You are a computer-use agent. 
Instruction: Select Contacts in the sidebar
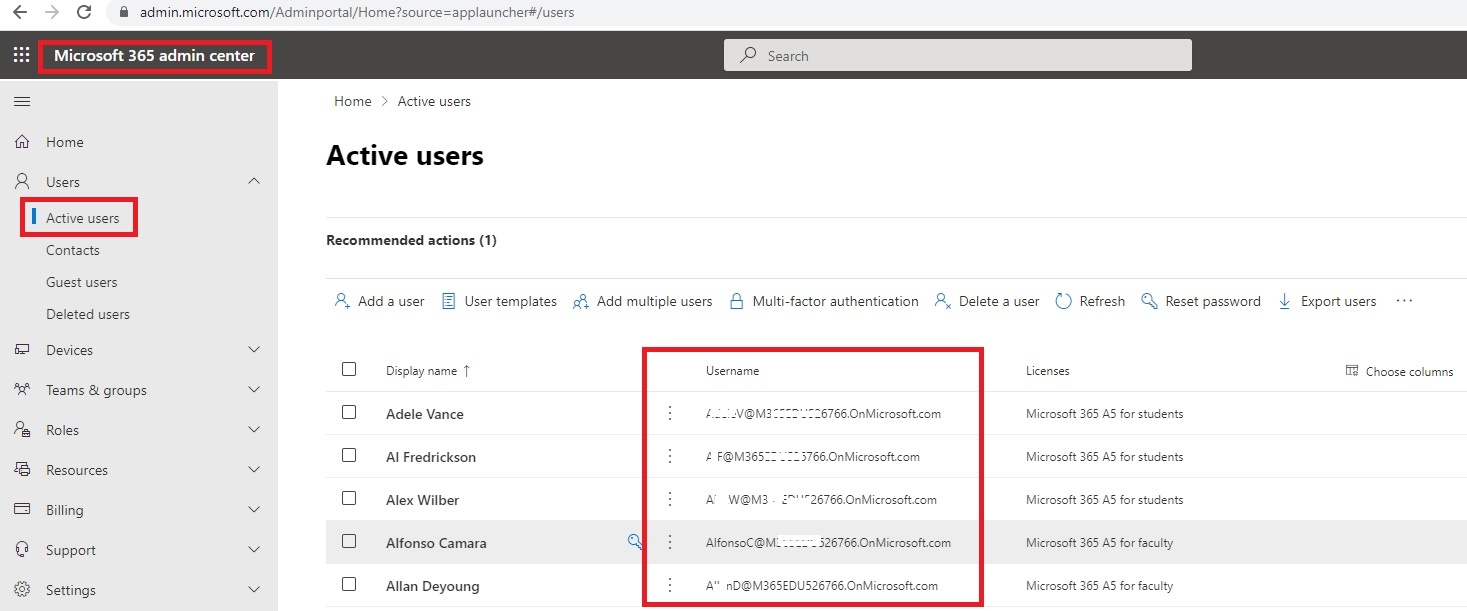[x=72, y=250]
